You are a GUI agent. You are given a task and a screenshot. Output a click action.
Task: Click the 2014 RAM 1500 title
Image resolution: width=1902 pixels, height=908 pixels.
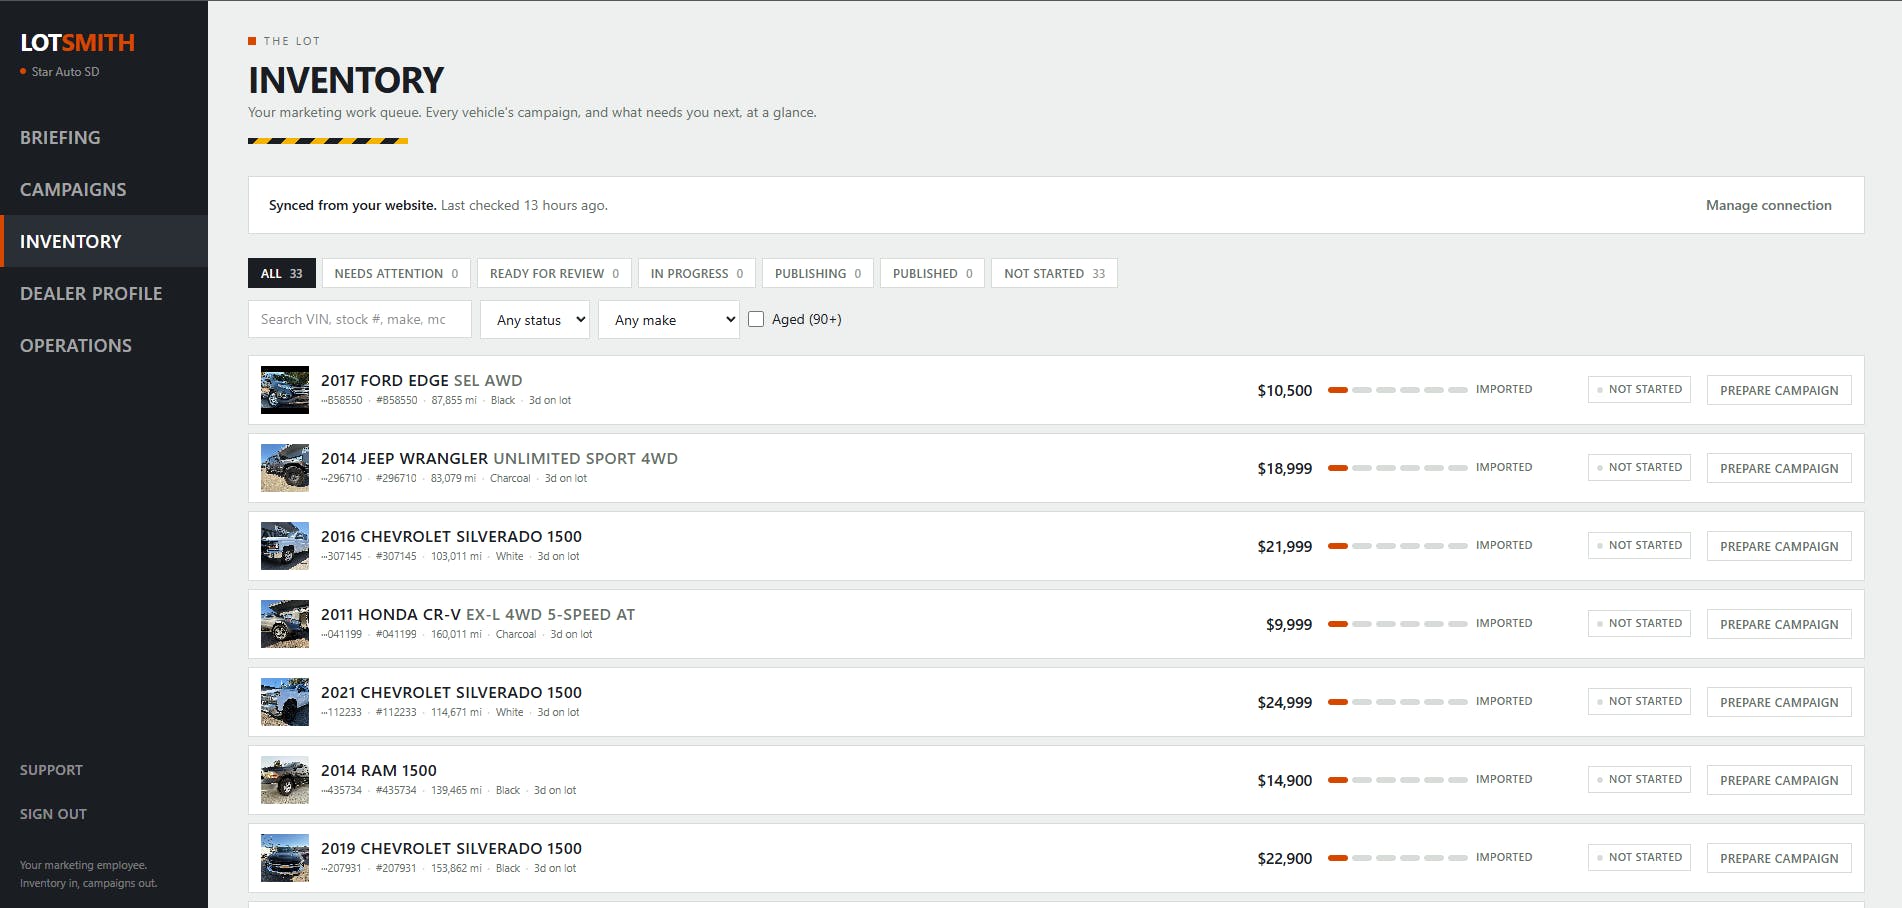tap(379, 771)
